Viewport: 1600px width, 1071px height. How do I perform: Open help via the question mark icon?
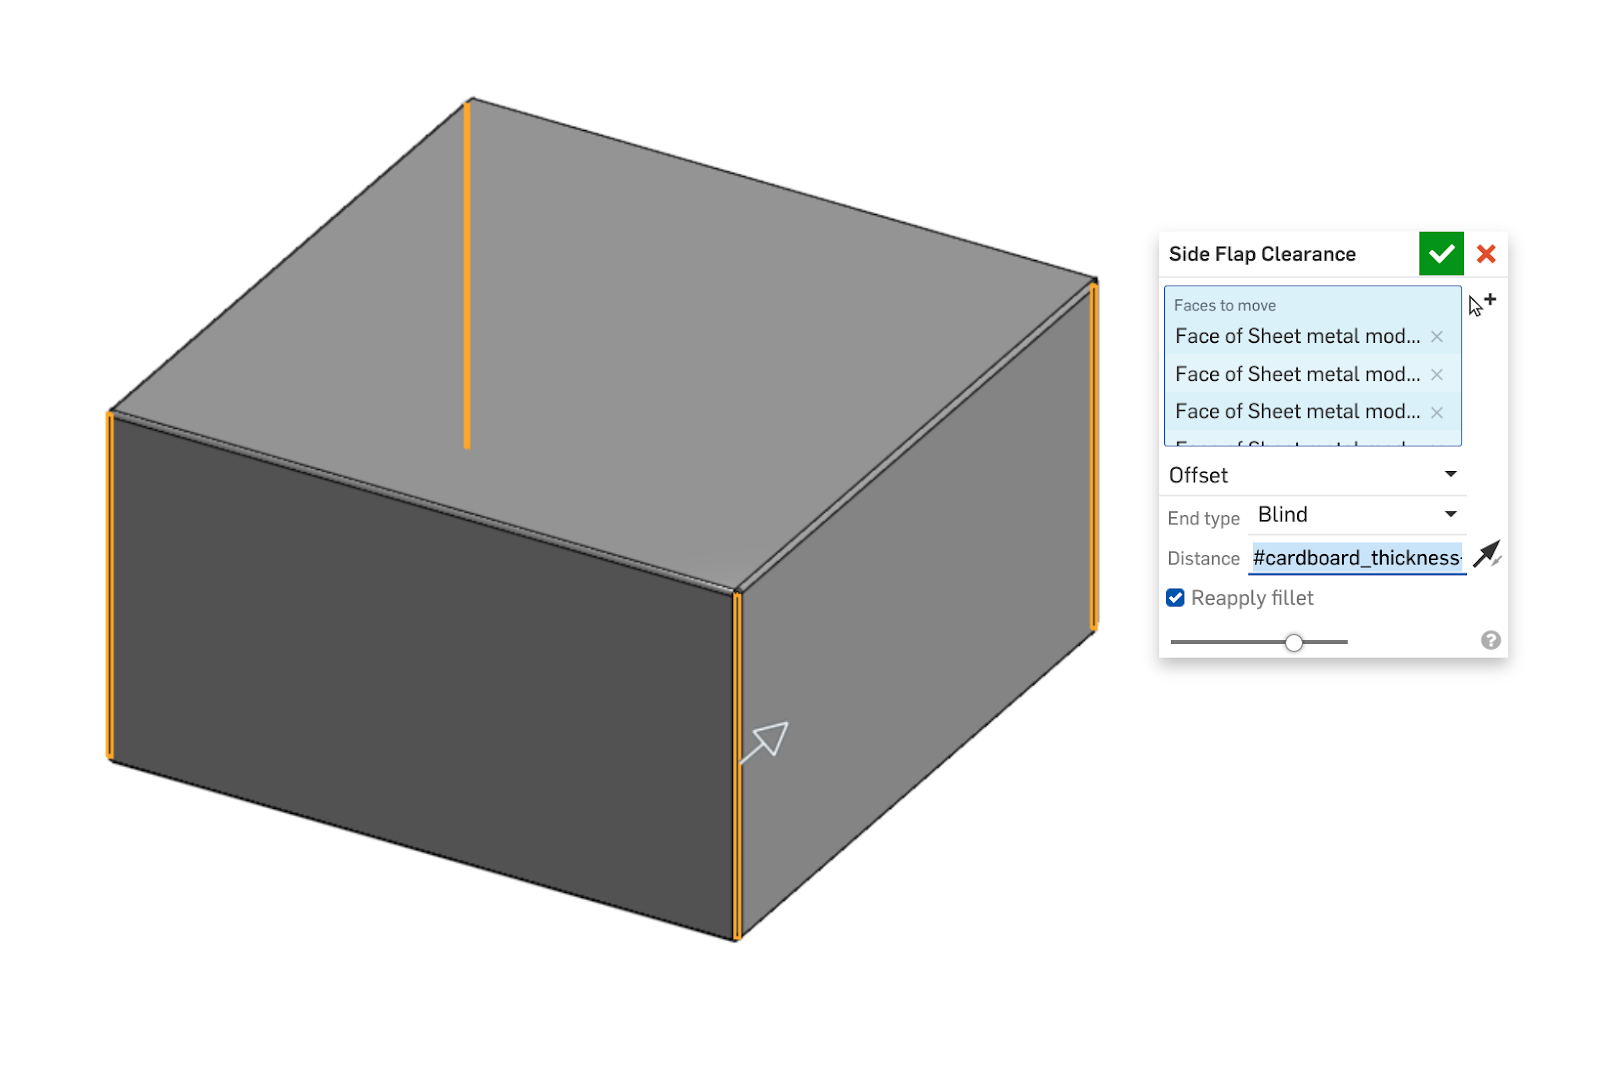tap(1490, 640)
